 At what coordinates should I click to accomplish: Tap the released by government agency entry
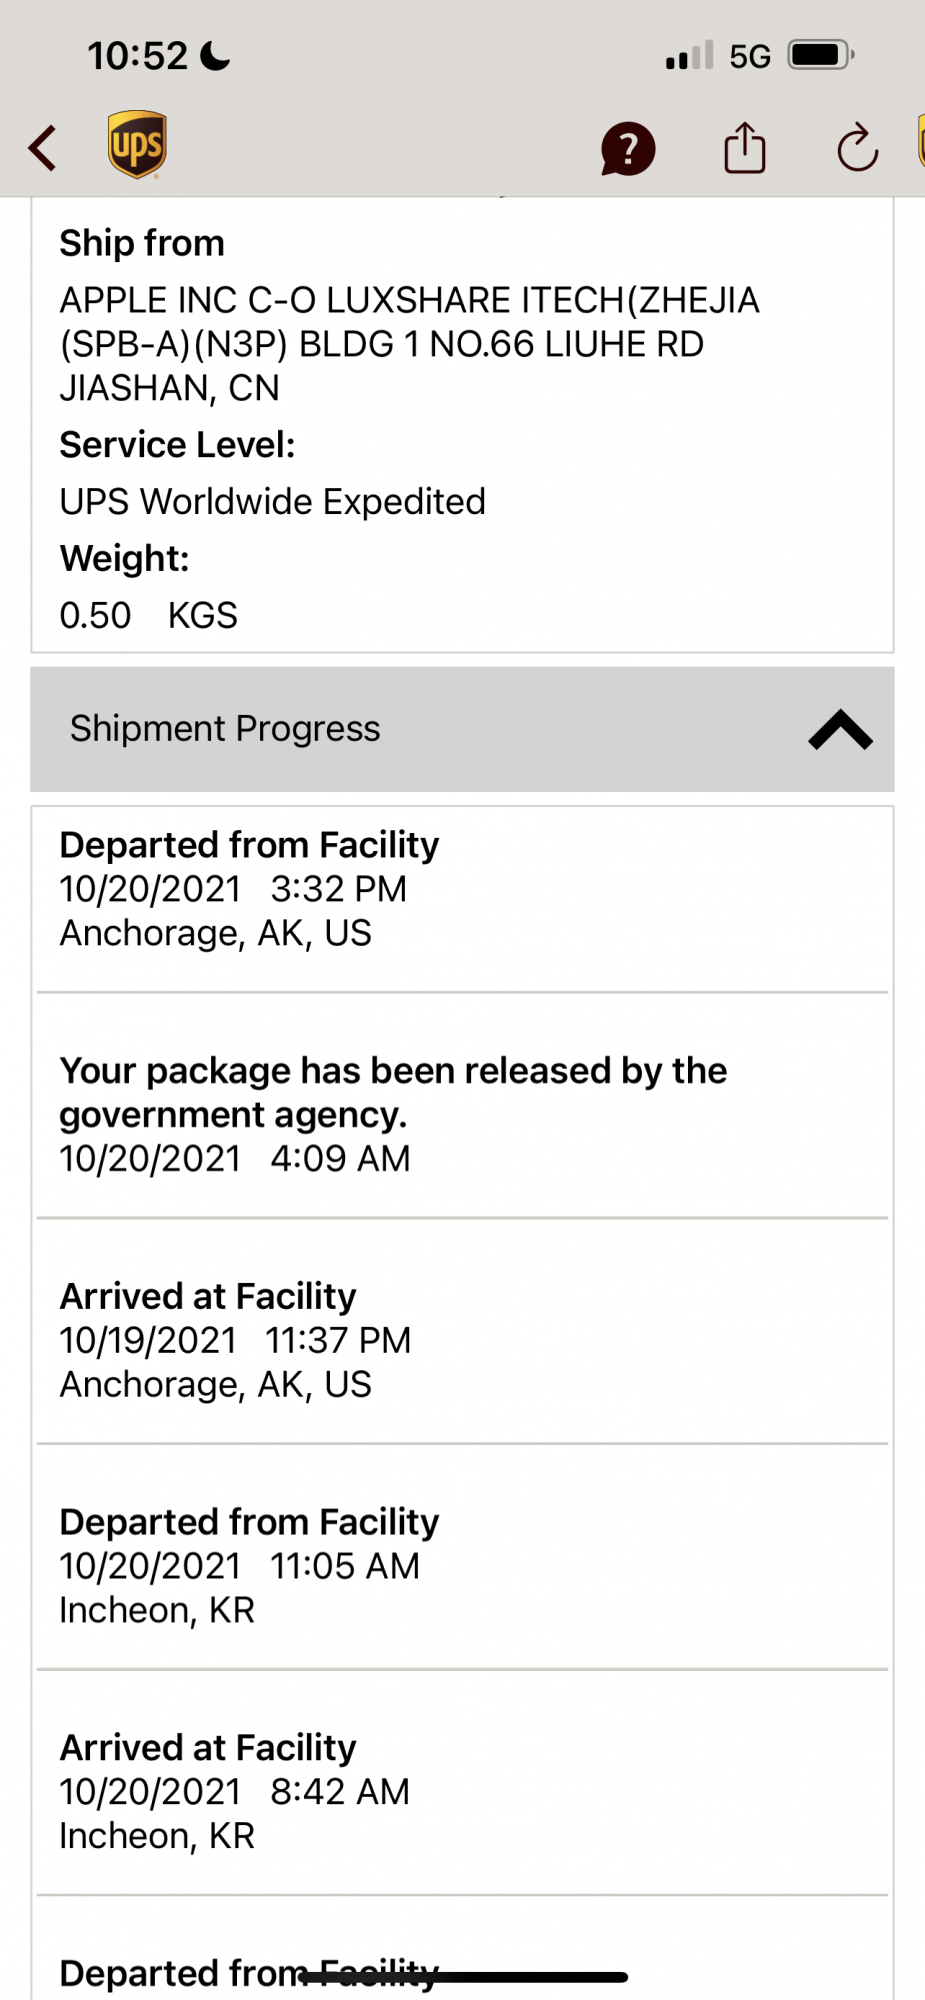point(393,1113)
